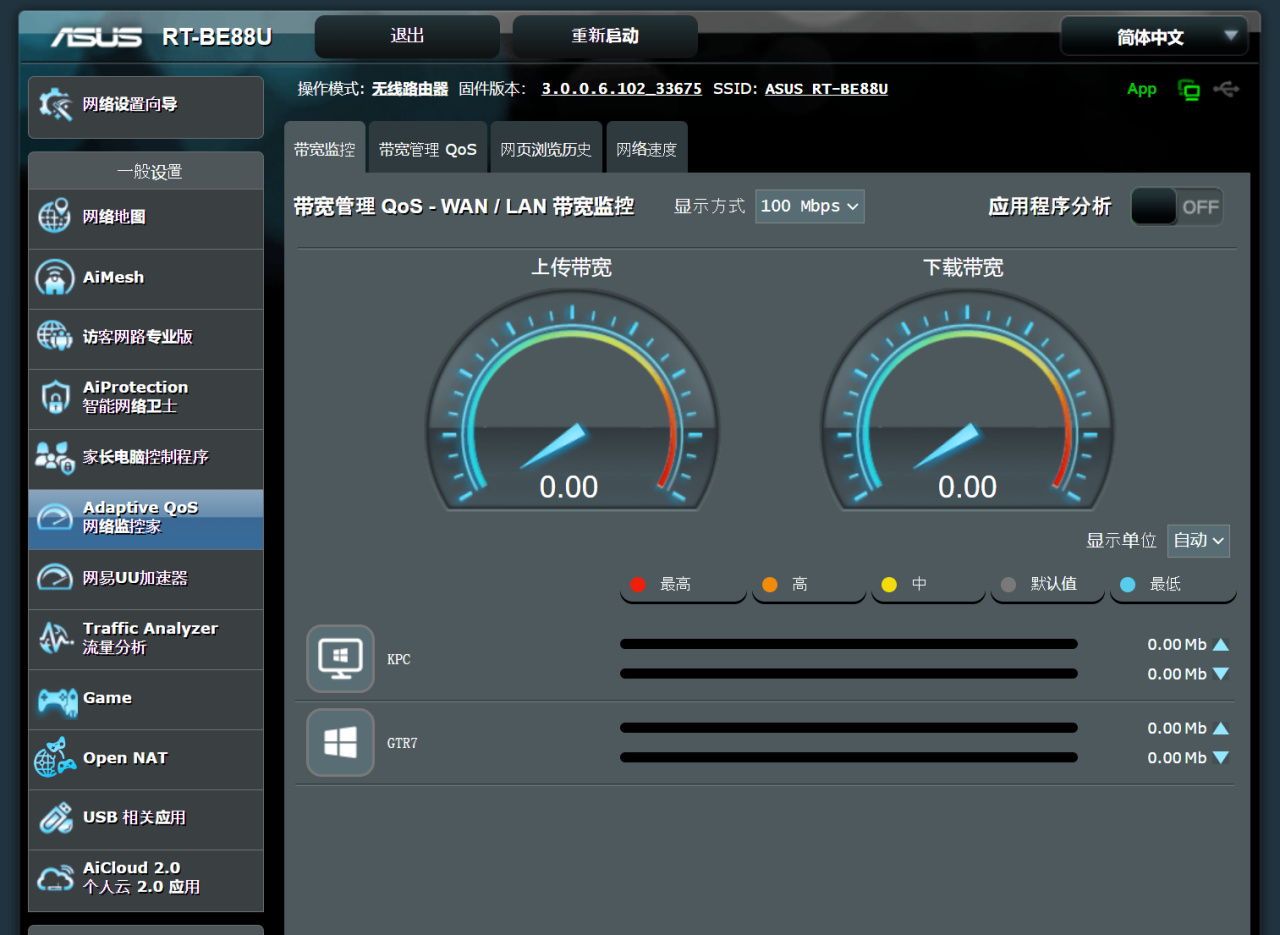Click KPC upload arrow indicator
This screenshot has height=935, width=1280.
[1220, 645]
